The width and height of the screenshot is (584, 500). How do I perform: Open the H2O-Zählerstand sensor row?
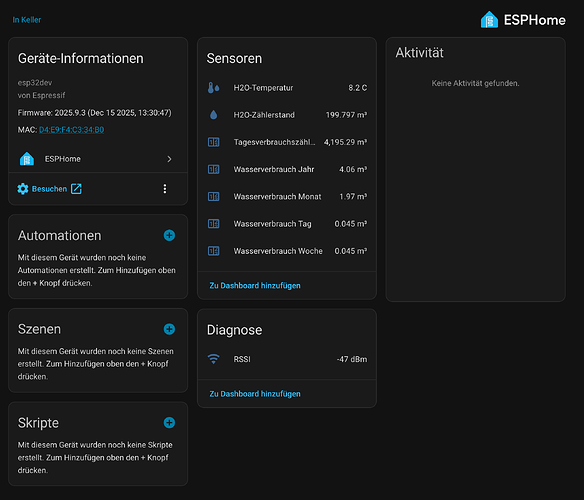pos(287,115)
